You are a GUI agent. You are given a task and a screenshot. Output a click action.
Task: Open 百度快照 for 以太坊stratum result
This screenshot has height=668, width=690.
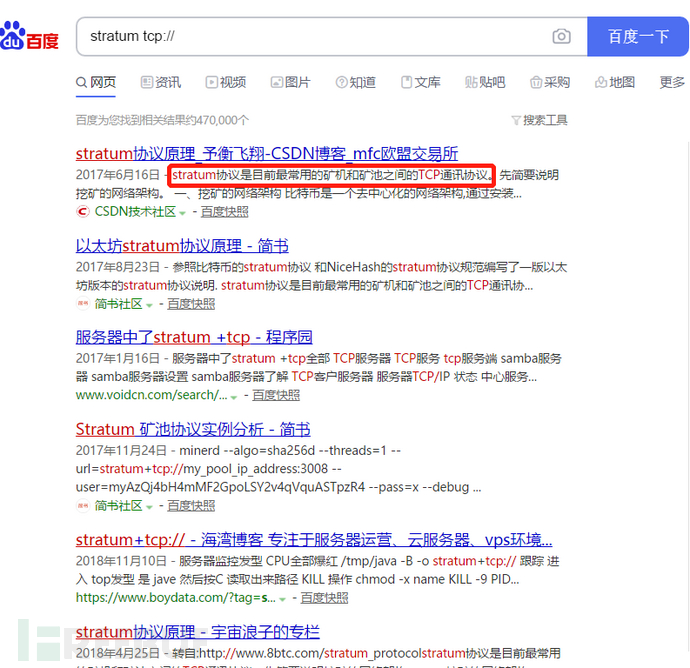point(191,304)
